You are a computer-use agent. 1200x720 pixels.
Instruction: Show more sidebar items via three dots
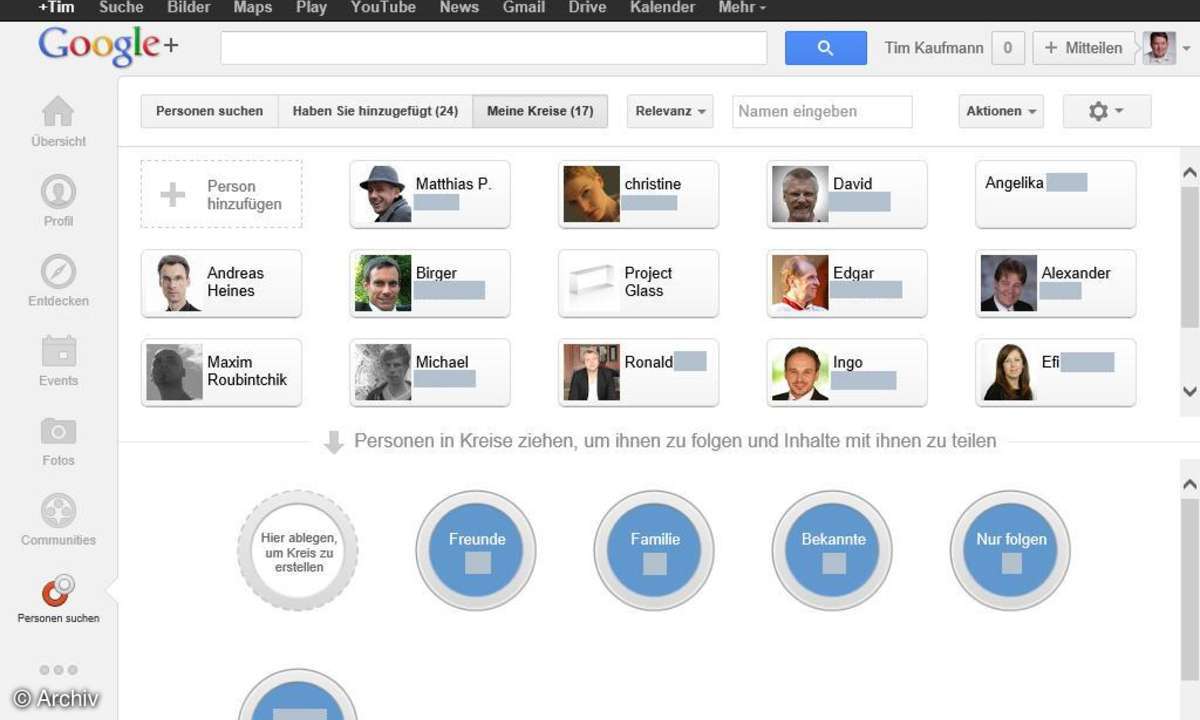(58, 670)
